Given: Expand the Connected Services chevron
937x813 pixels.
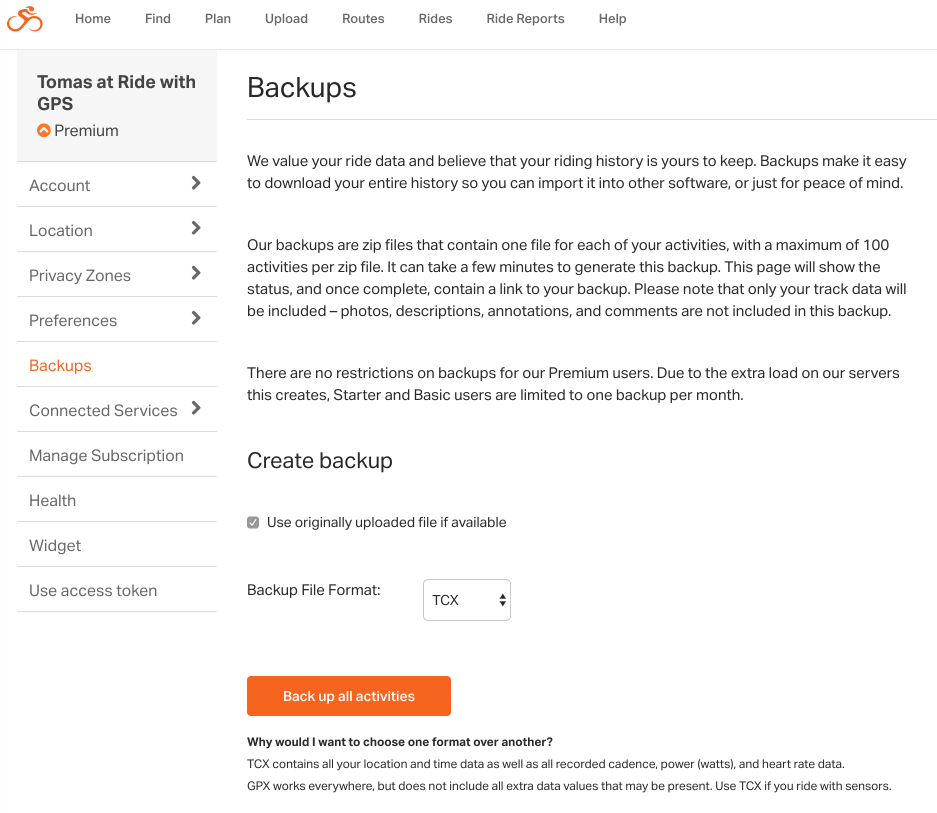Looking at the screenshot, I should point(195,408).
